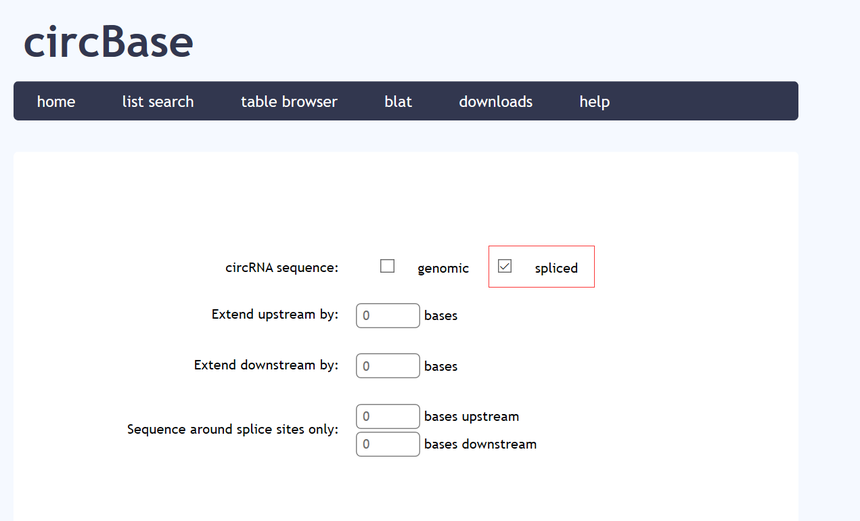
Task: Click the "spliced" label text
Action: click(556, 268)
